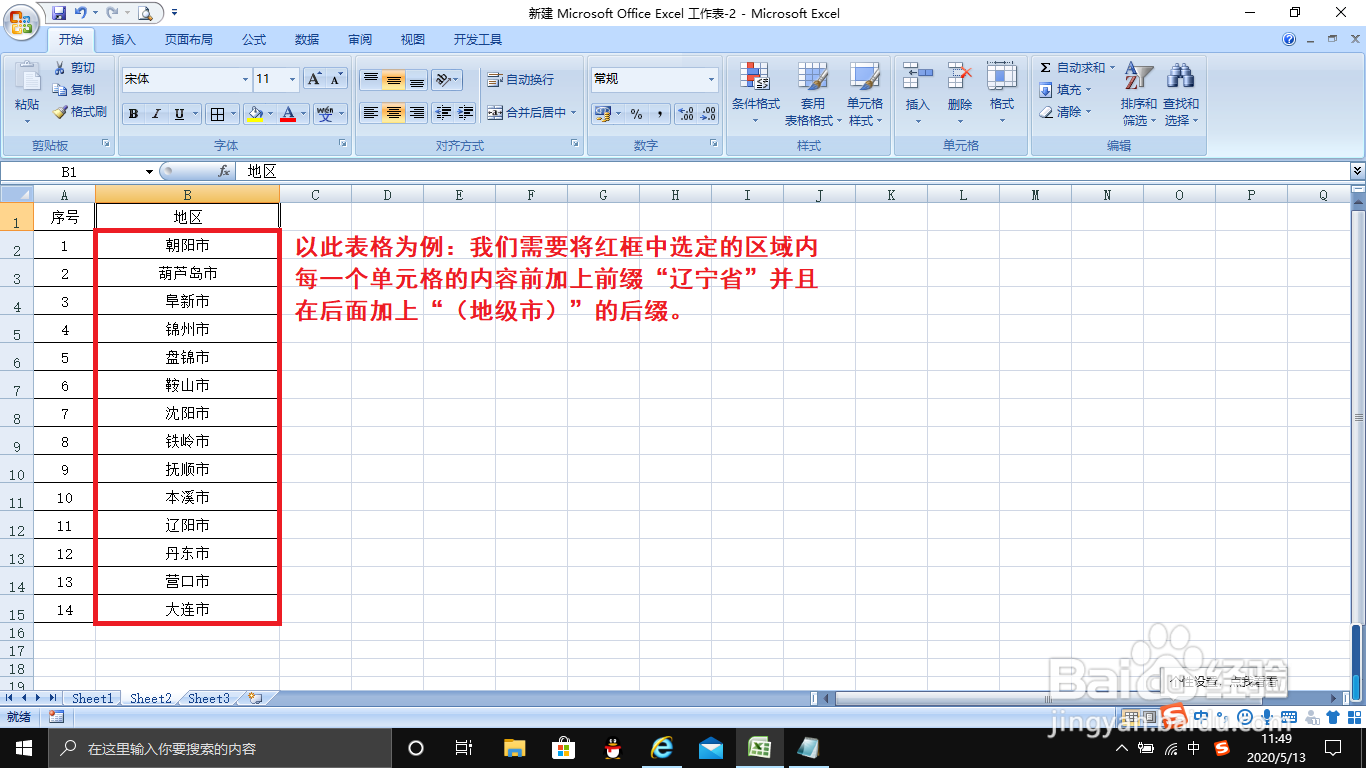Expand font color dropdown arrow
The height and width of the screenshot is (769, 1366).
pyautogui.click(x=305, y=114)
